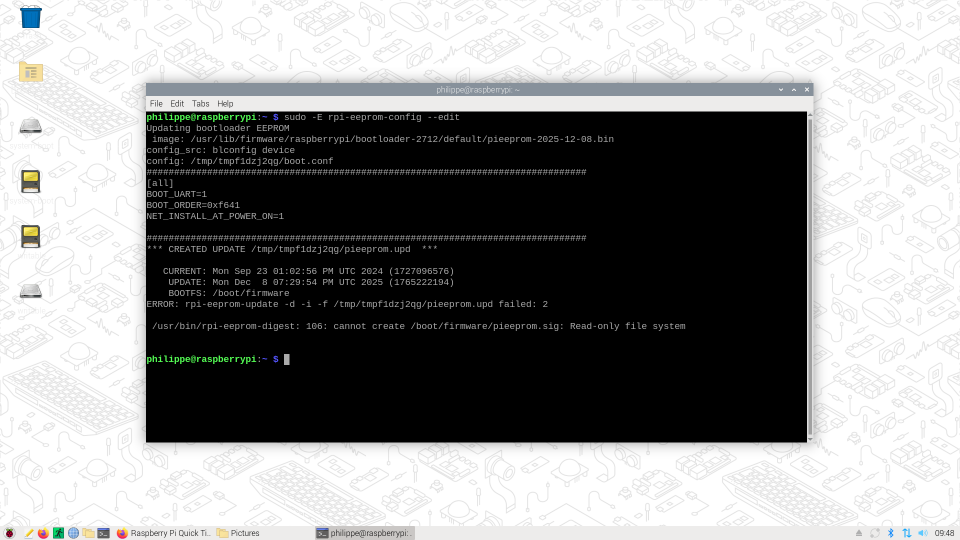This screenshot has width=960, height=540.
Task: Click the line 'Updating bootloader EEPROM'
Action: click(x=218, y=128)
